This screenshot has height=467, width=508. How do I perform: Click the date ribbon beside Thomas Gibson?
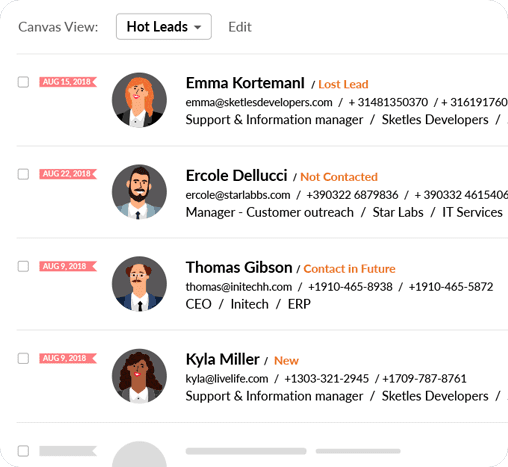pyautogui.click(x=68, y=266)
